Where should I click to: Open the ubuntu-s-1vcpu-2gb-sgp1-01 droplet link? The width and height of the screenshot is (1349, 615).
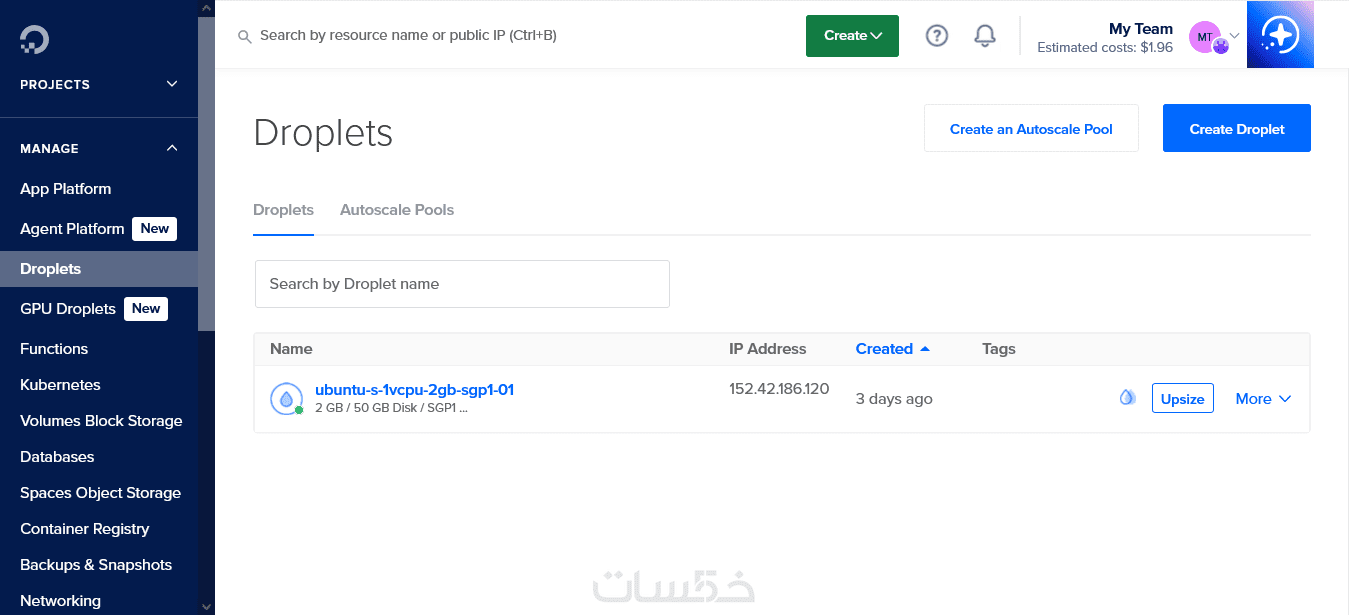(x=414, y=390)
